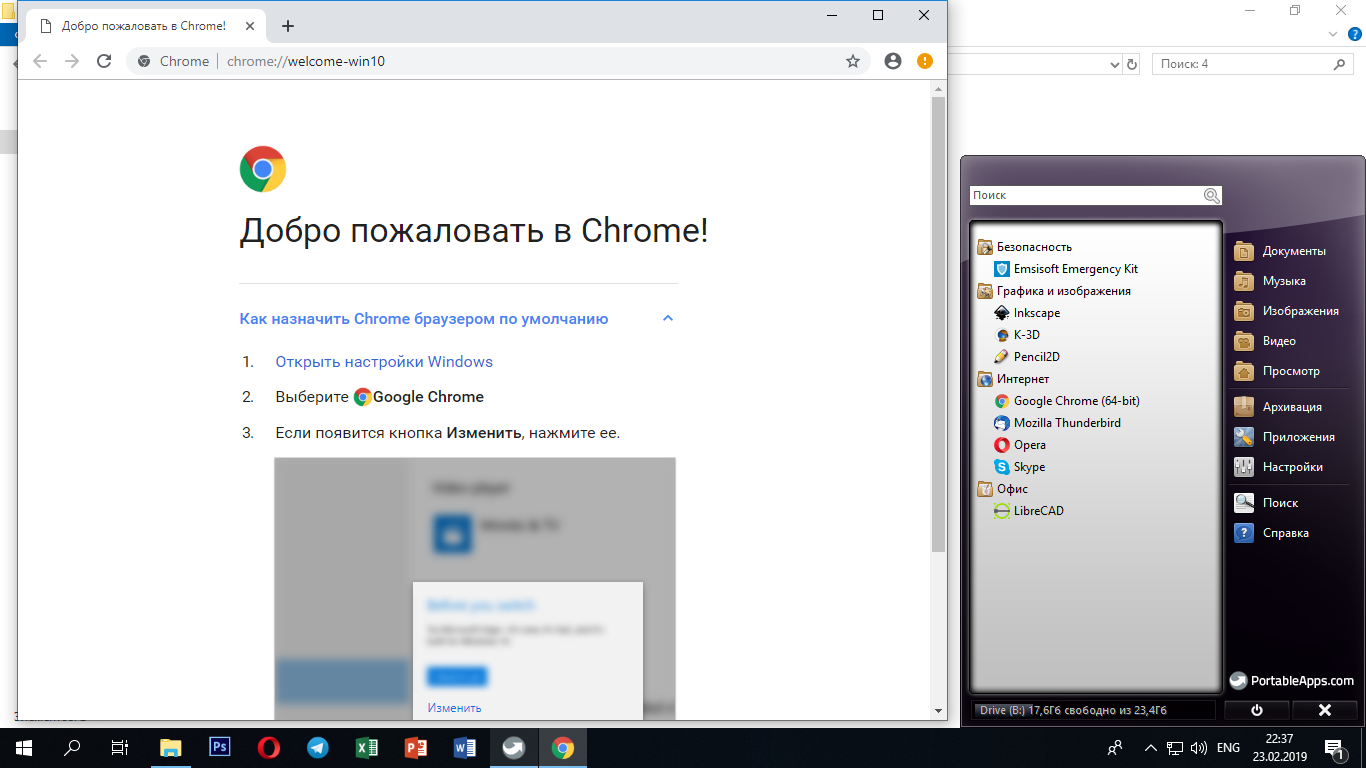
Task: Launch LibreCAD from the Офис category
Action: point(1029,511)
